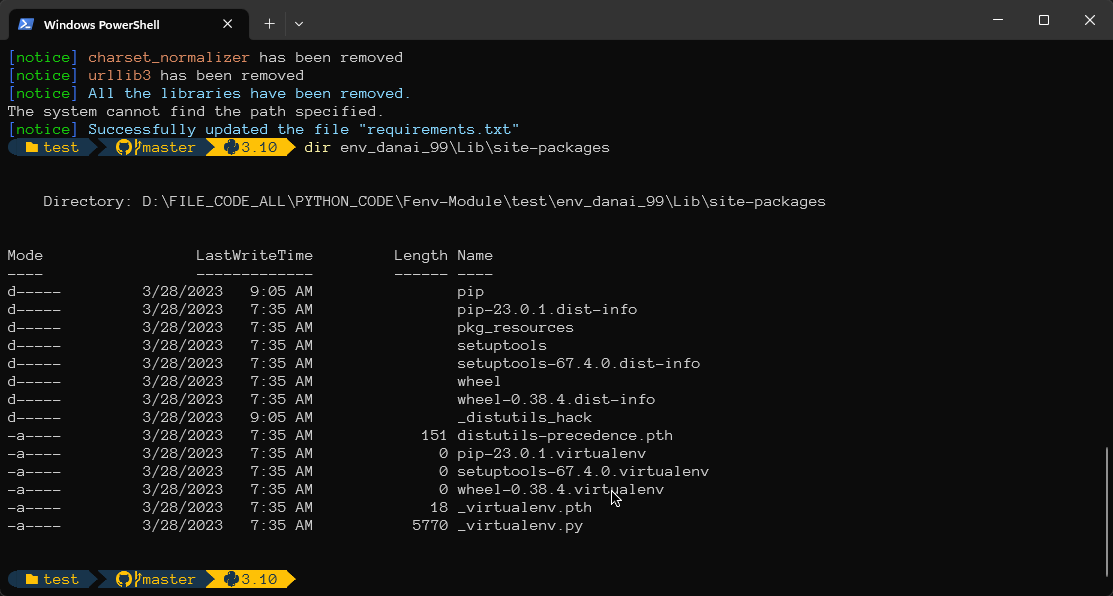Click Python 3.10 segment before dir command
The height and width of the screenshot is (596, 1113).
250,147
